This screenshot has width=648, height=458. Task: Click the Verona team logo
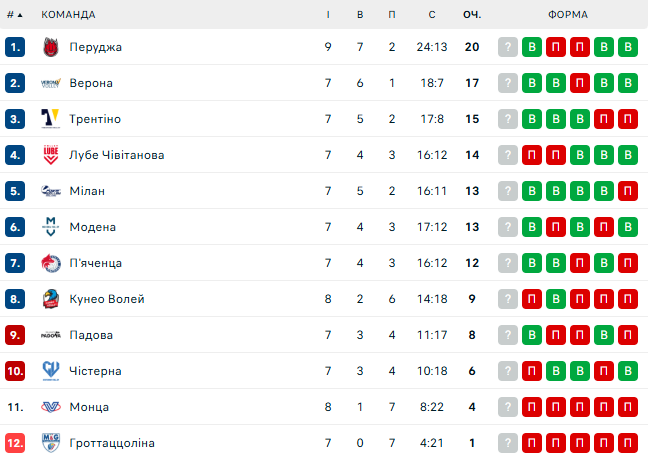point(51,83)
